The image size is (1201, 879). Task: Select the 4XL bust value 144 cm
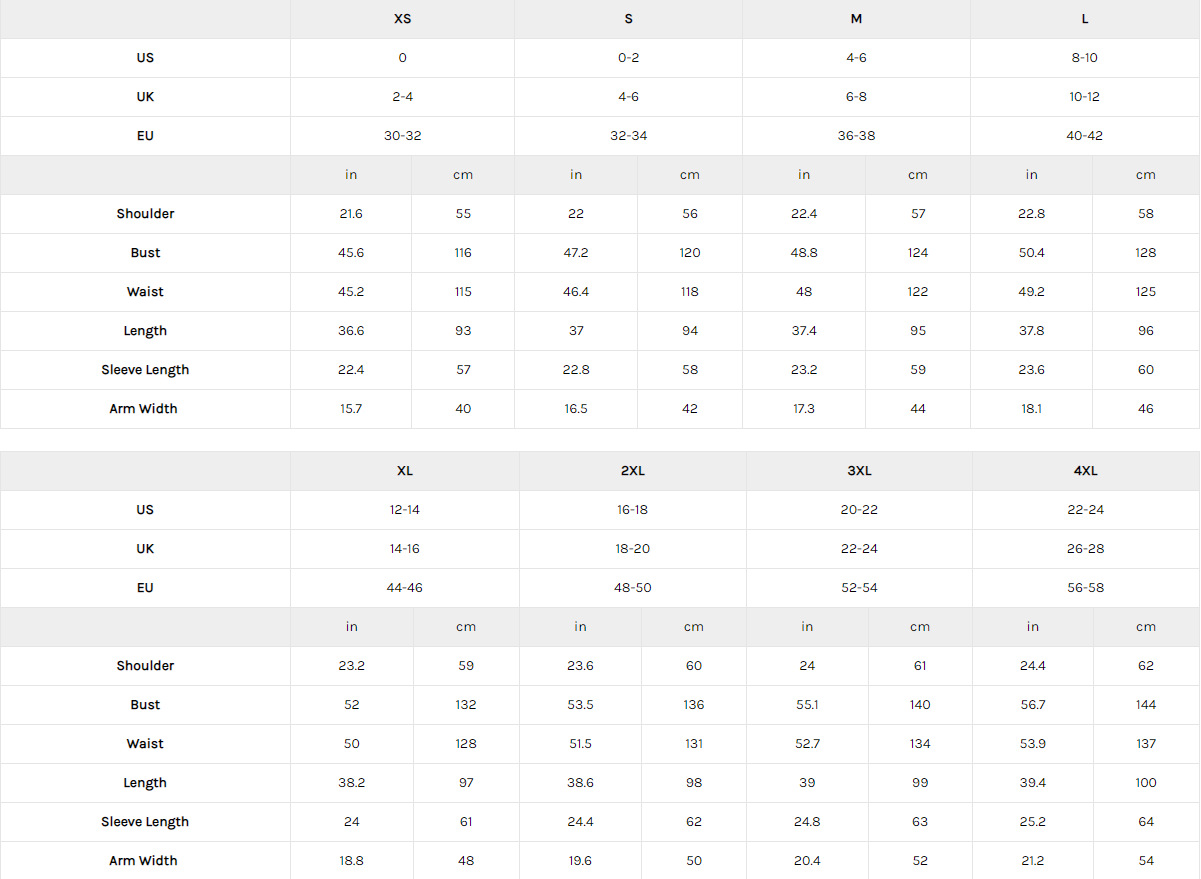point(1146,705)
